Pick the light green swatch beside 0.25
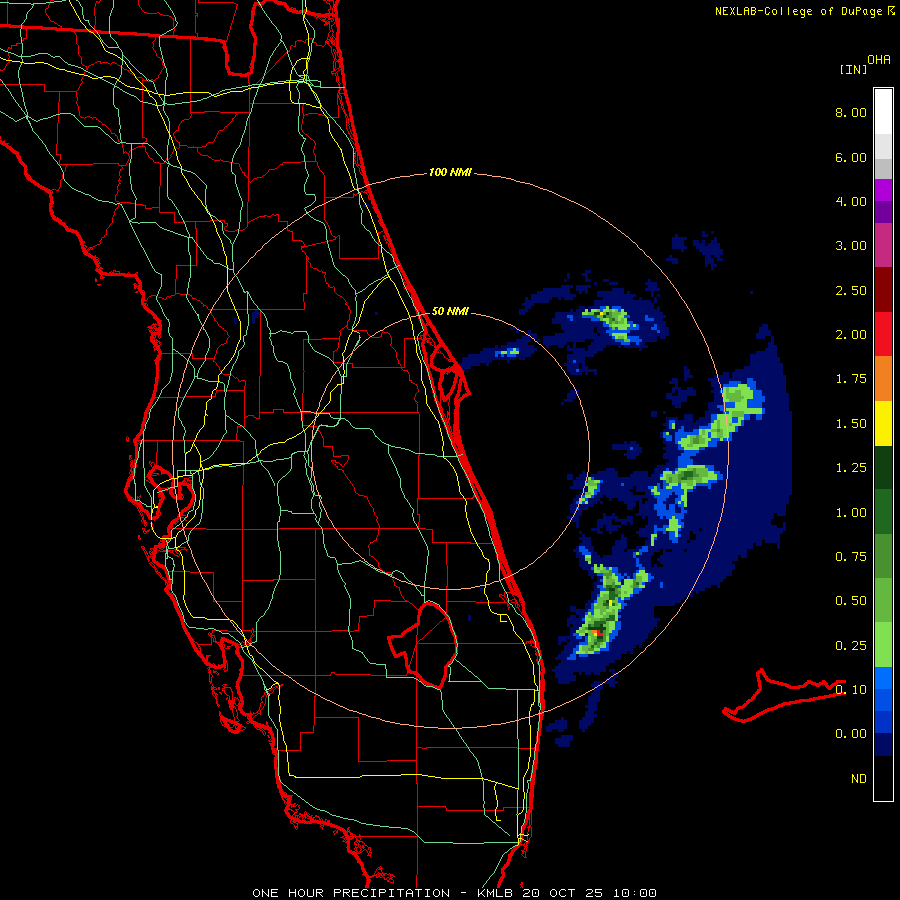The height and width of the screenshot is (900, 900). 883,645
